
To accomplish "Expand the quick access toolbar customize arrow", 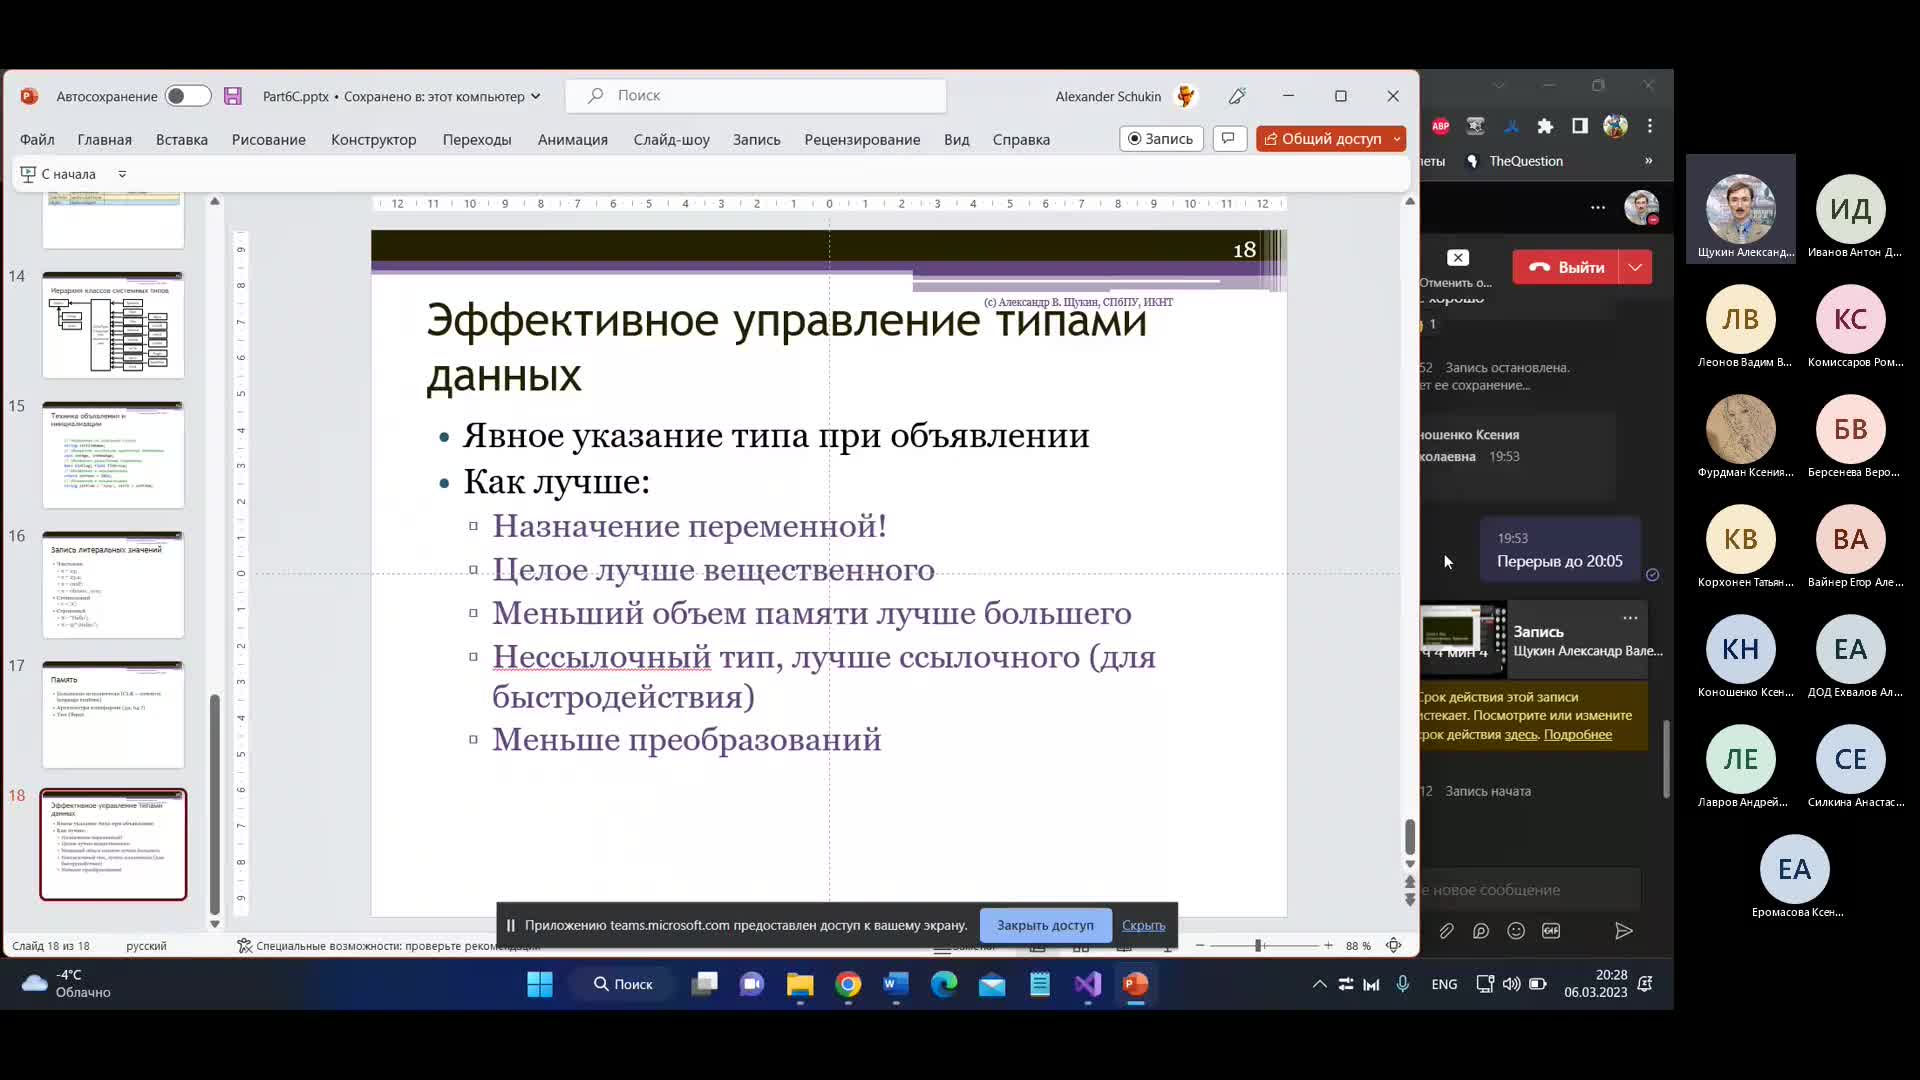I will point(122,174).
